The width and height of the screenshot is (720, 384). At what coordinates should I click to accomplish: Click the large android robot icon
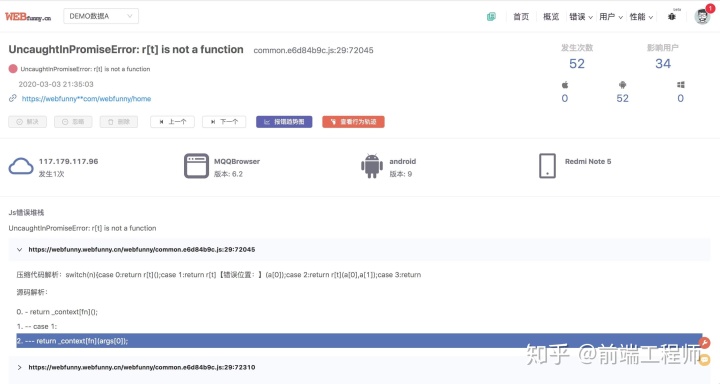click(x=372, y=166)
